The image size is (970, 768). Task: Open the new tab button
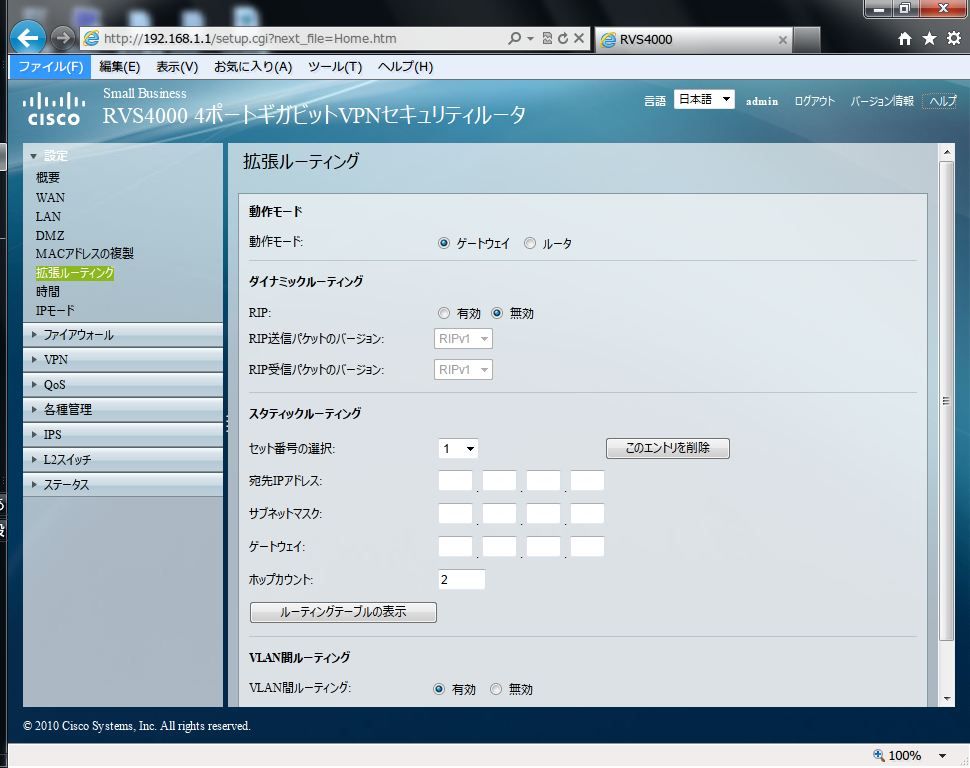tap(807, 40)
